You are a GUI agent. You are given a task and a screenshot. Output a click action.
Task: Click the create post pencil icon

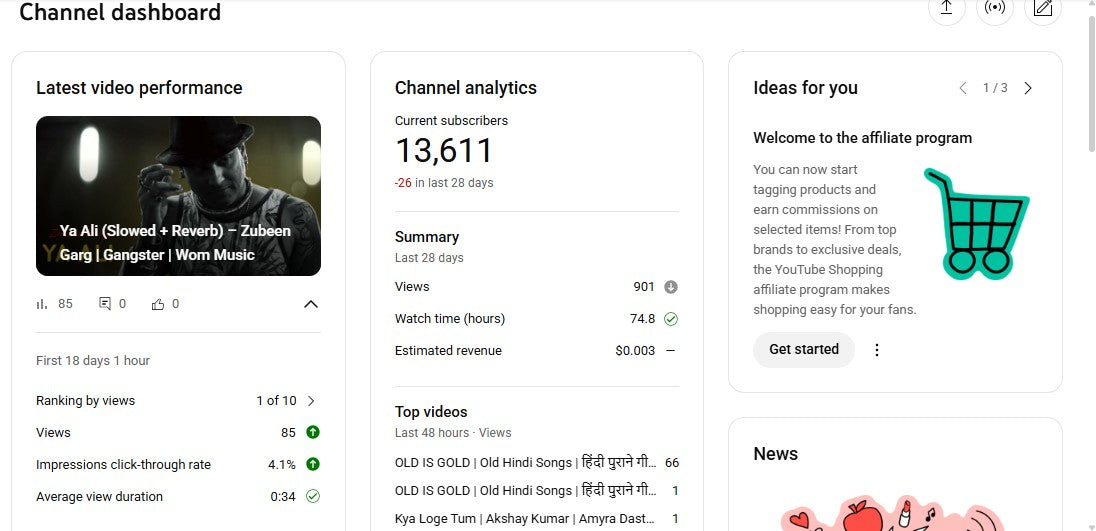tap(1043, 8)
